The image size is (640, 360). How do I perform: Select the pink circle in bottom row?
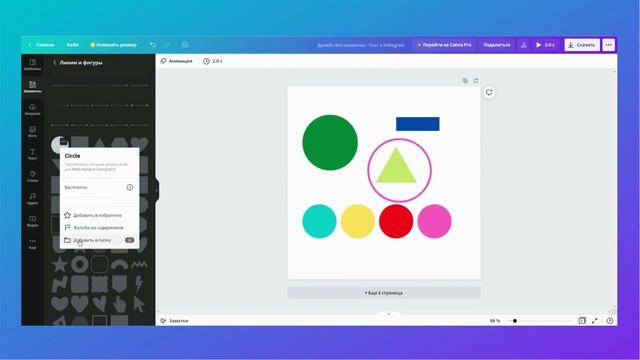pyautogui.click(x=434, y=221)
